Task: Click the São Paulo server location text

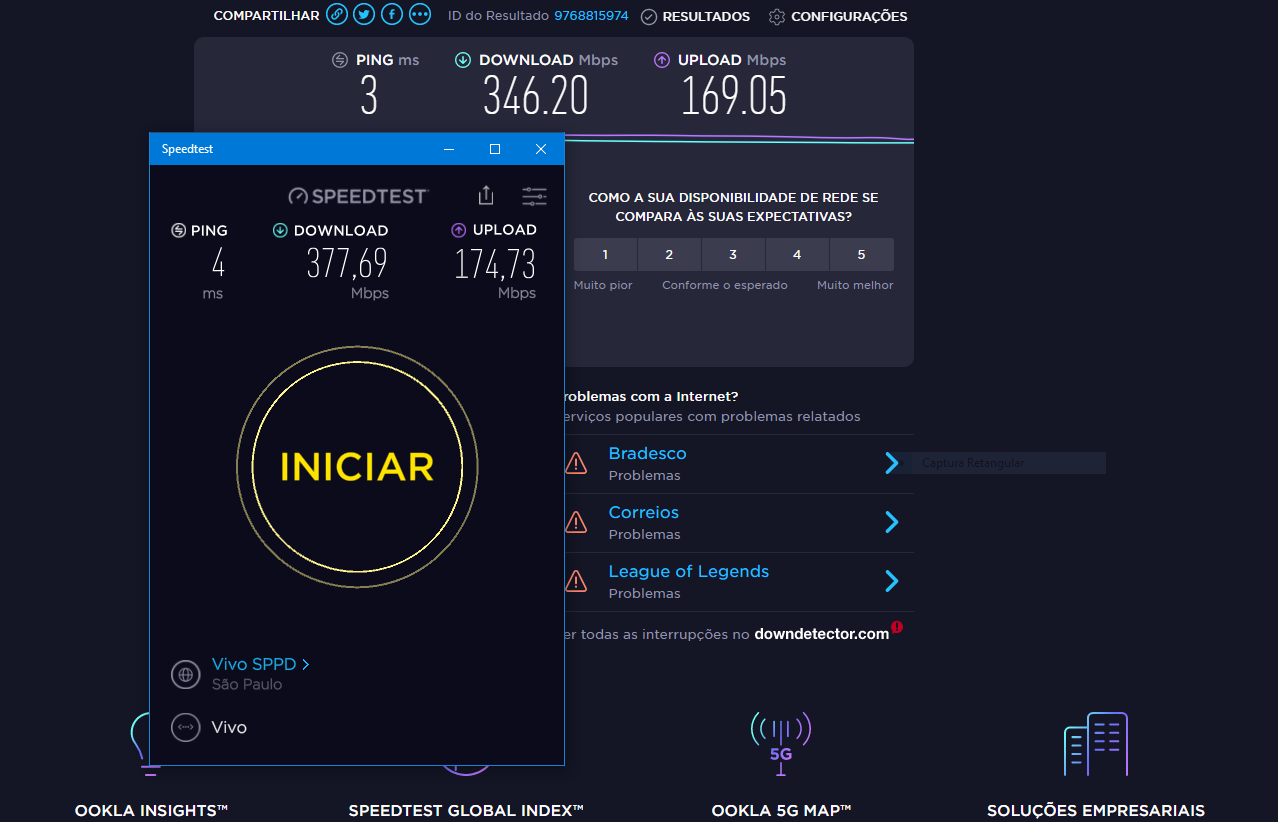Action: 247,685
